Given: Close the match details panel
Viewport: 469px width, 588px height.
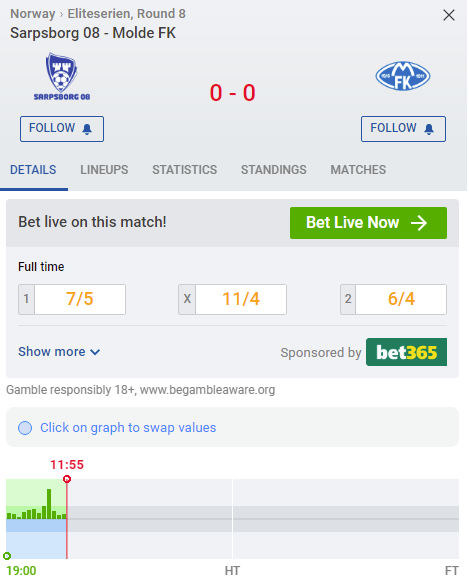Looking at the screenshot, I should pos(449,15).
